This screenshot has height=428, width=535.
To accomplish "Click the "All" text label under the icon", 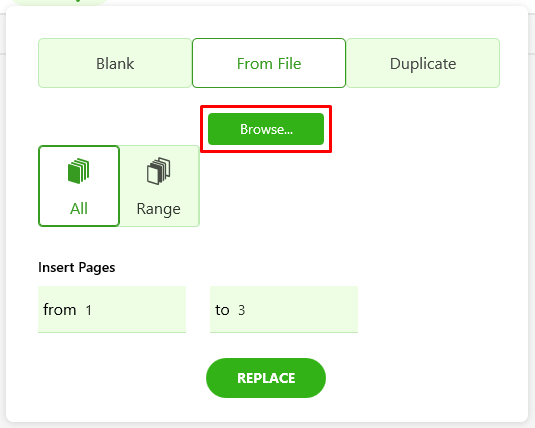I will [x=79, y=208].
